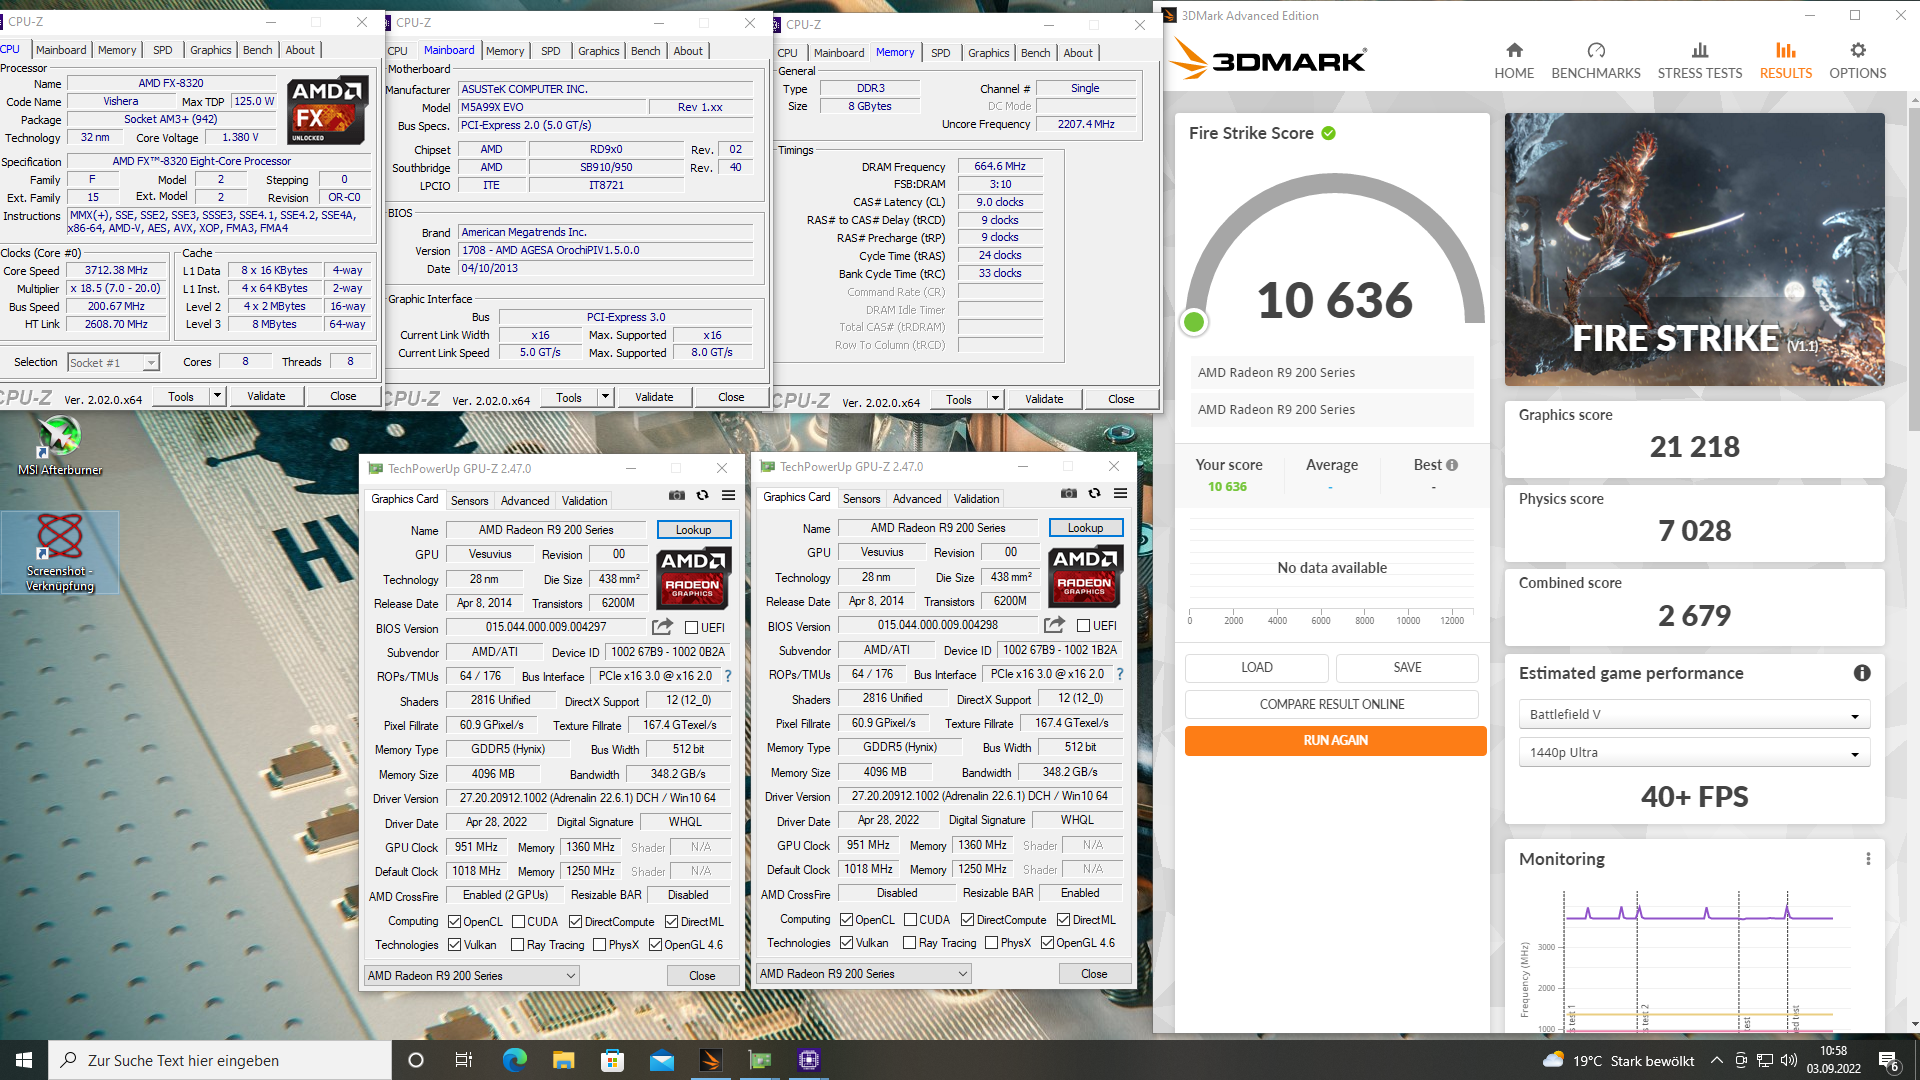Click info icon beside Best score
The width and height of the screenshot is (1920, 1080).
click(x=1452, y=465)
